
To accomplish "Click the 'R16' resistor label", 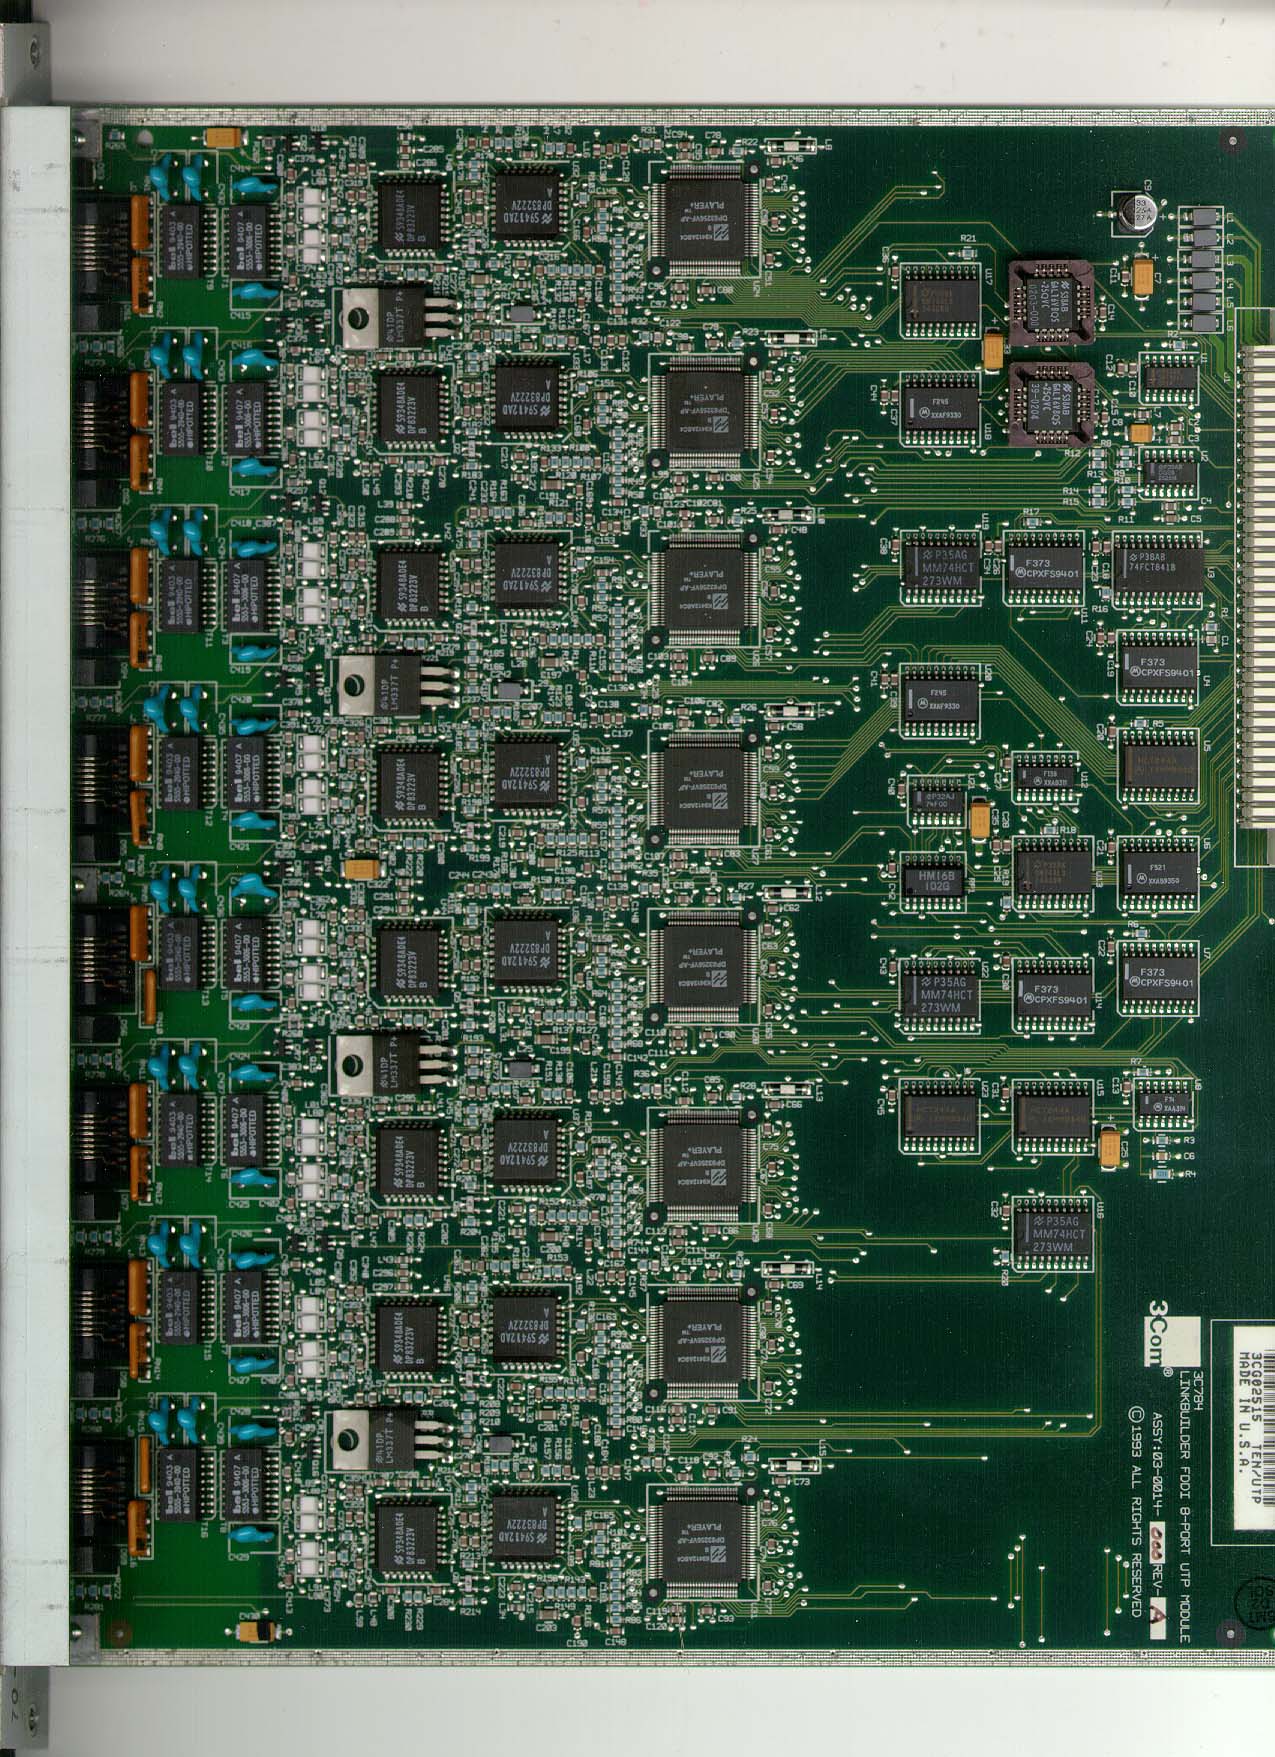I will (x=1100, y=607).
